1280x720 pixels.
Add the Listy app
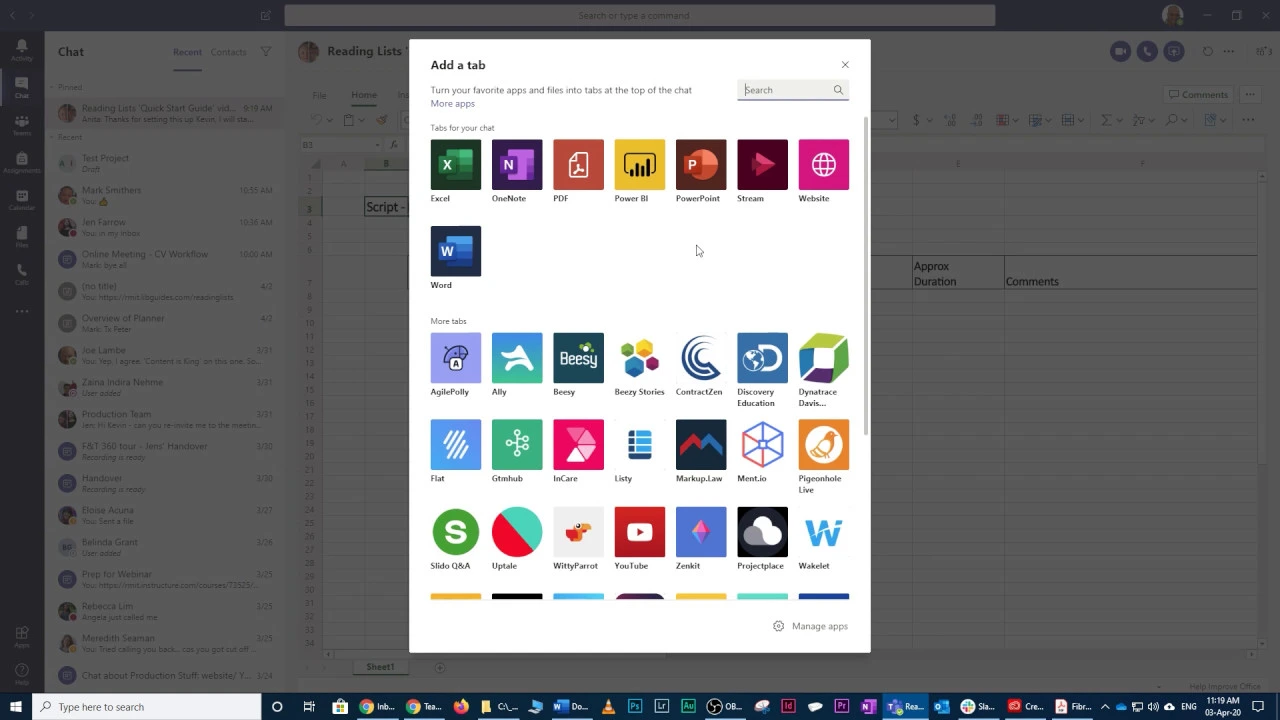pyautogui.click(x=639, y=445)
